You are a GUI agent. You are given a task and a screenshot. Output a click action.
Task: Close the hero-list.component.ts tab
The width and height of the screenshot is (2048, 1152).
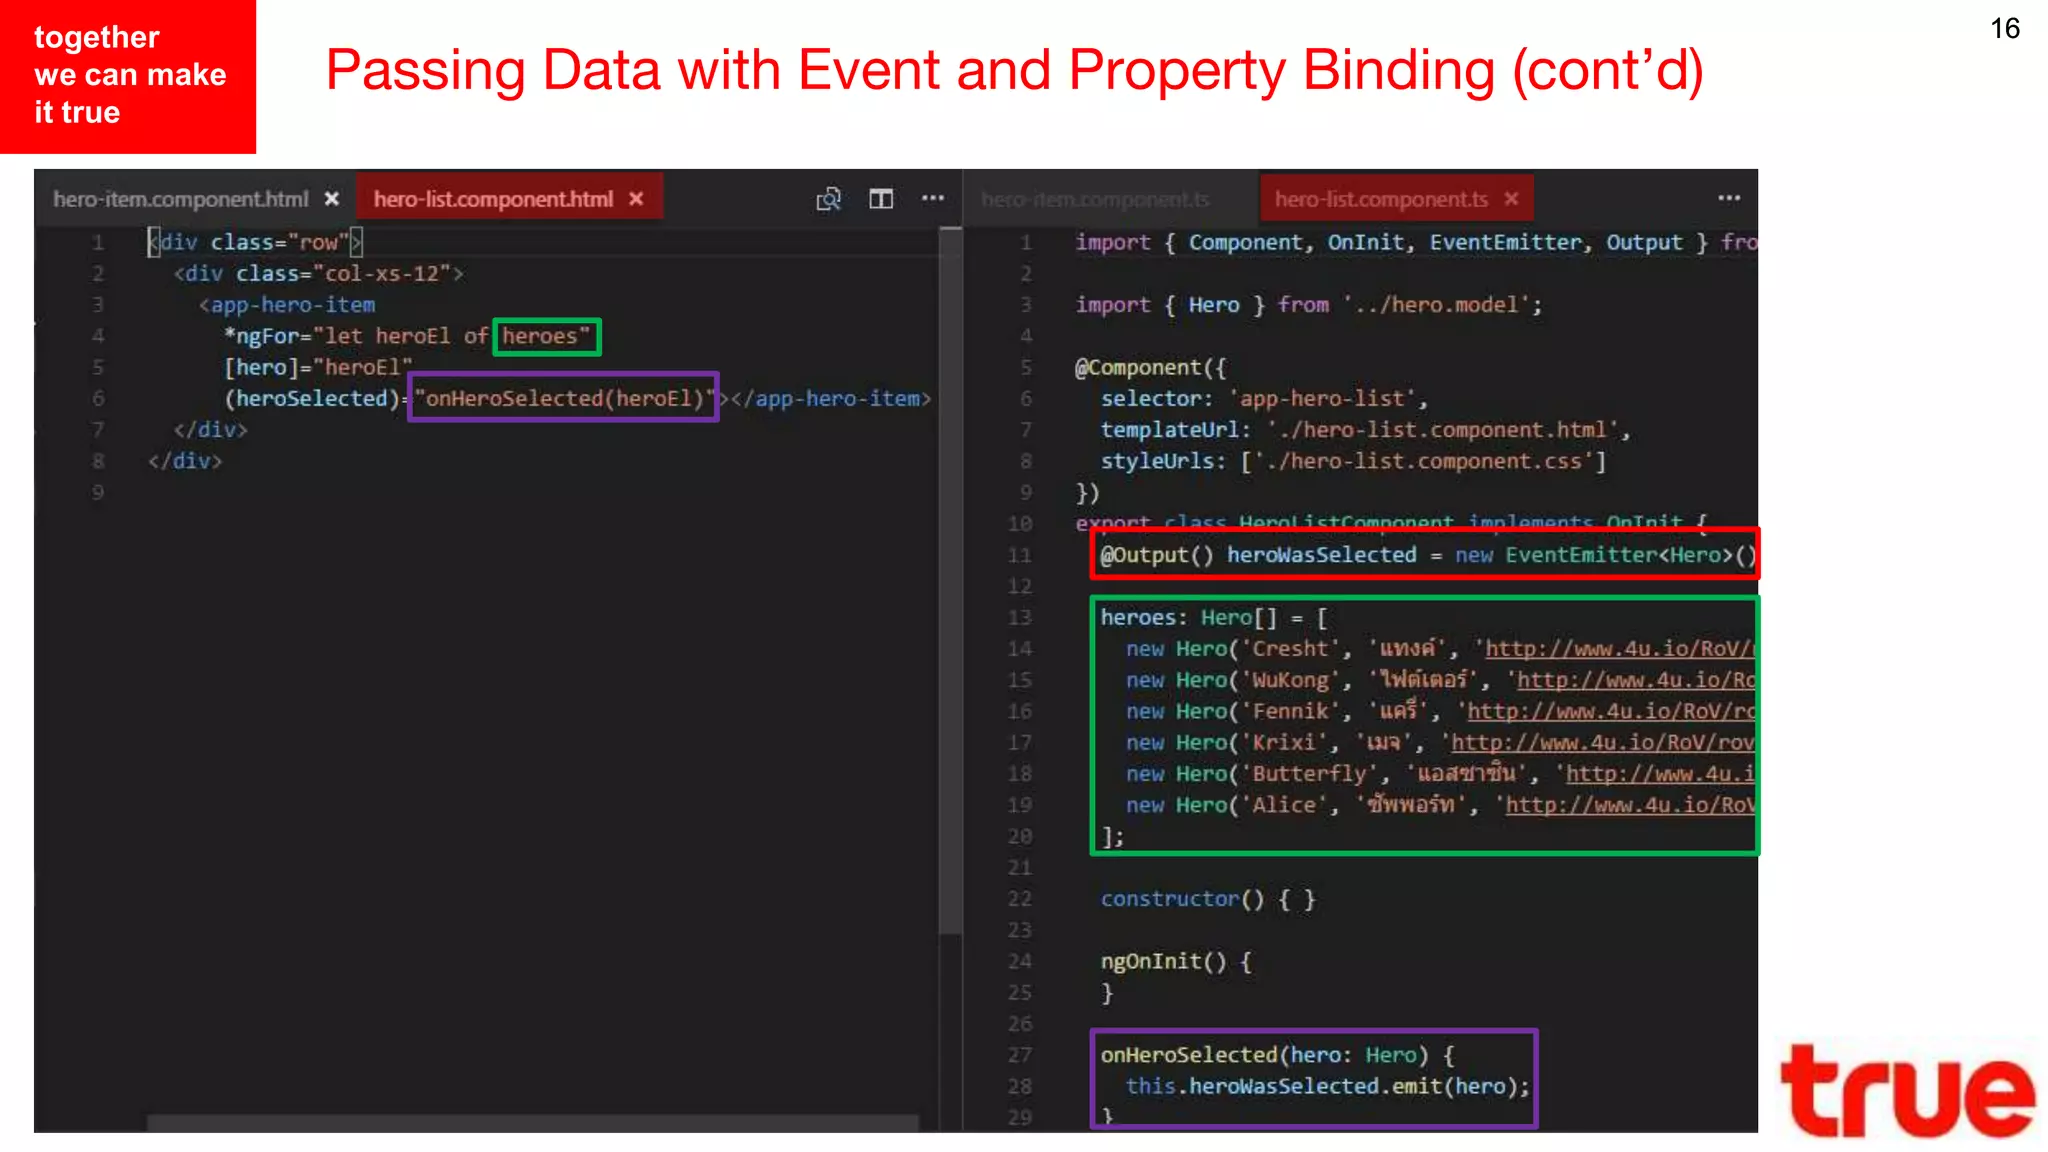(1511, 199)
